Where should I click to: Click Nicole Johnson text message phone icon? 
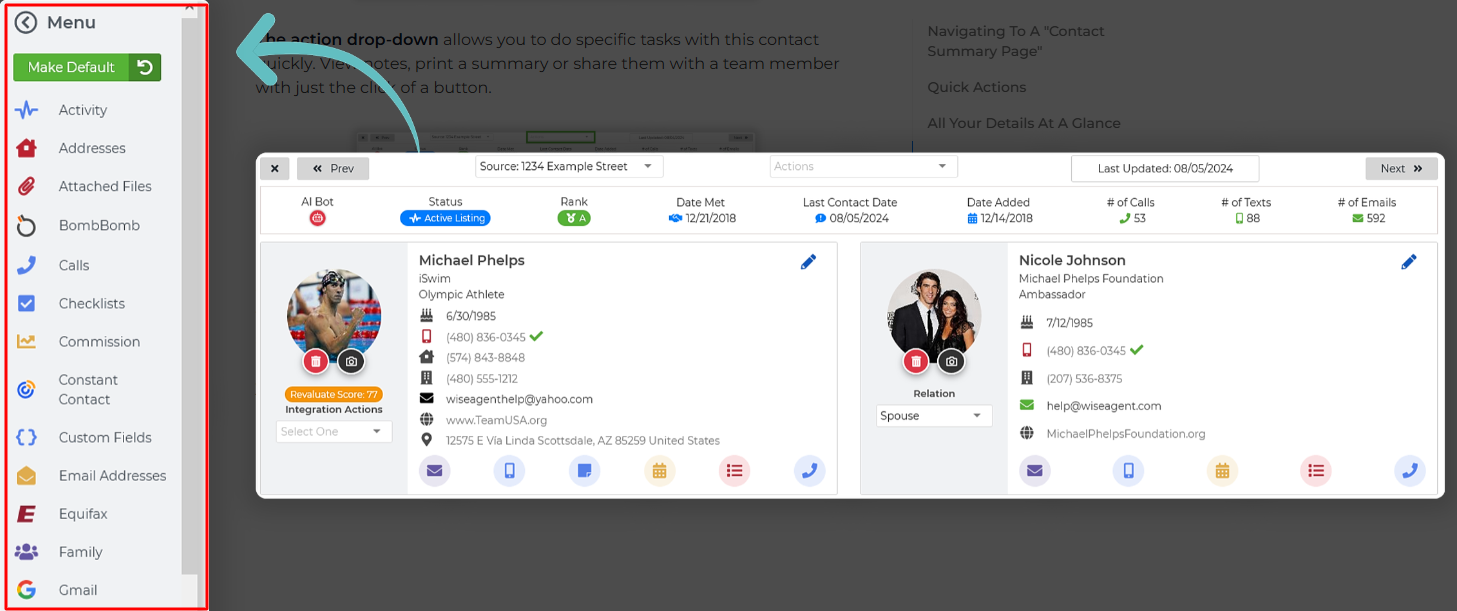click(1128, 471)
